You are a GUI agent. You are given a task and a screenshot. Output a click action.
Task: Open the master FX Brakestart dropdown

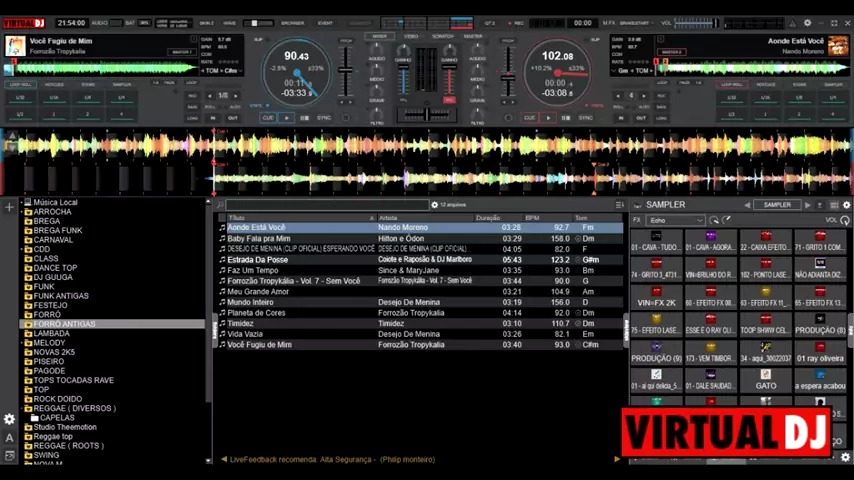637,23
